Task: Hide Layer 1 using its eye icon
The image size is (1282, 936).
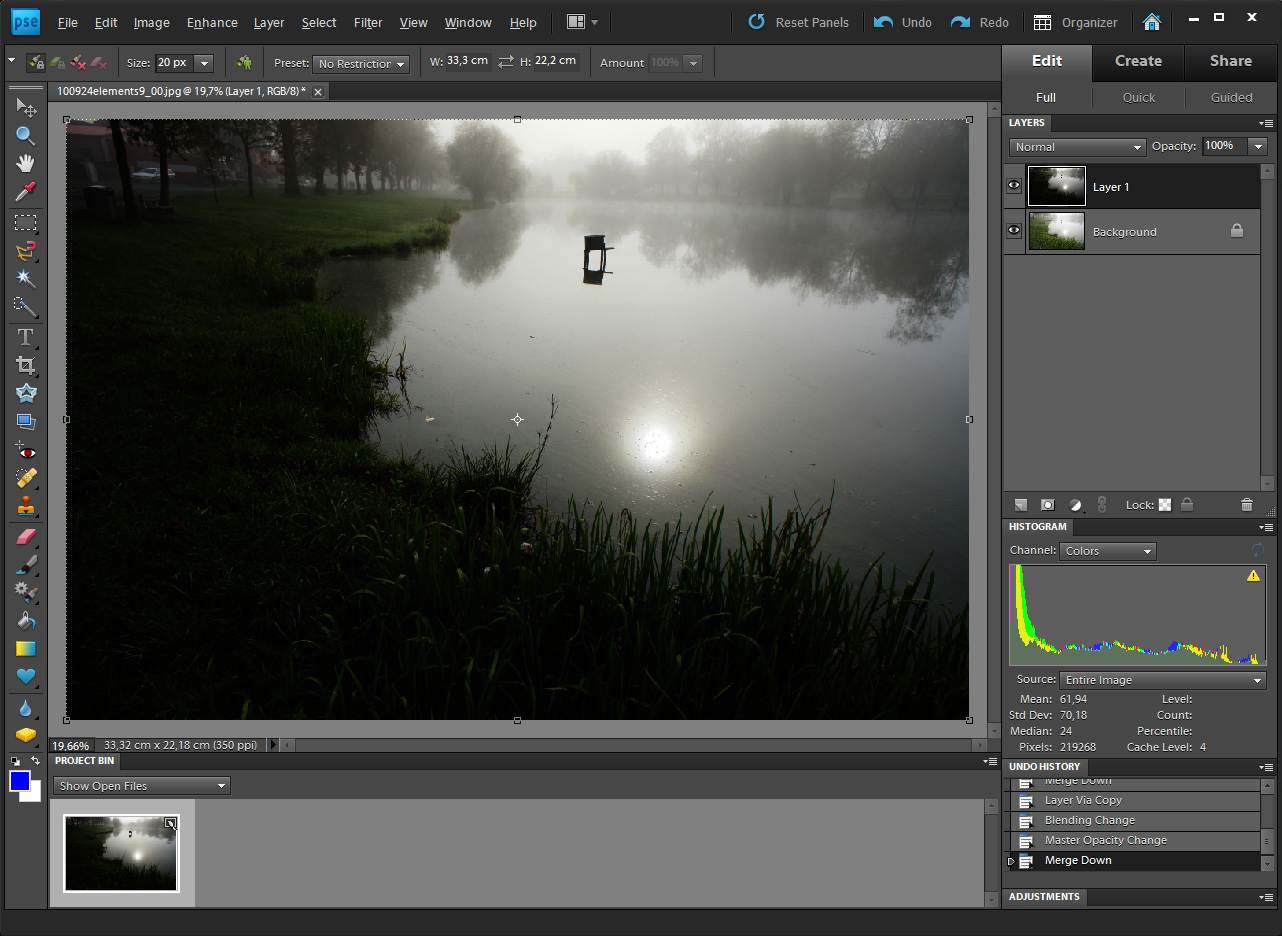Action: (x=1014, y=186)
